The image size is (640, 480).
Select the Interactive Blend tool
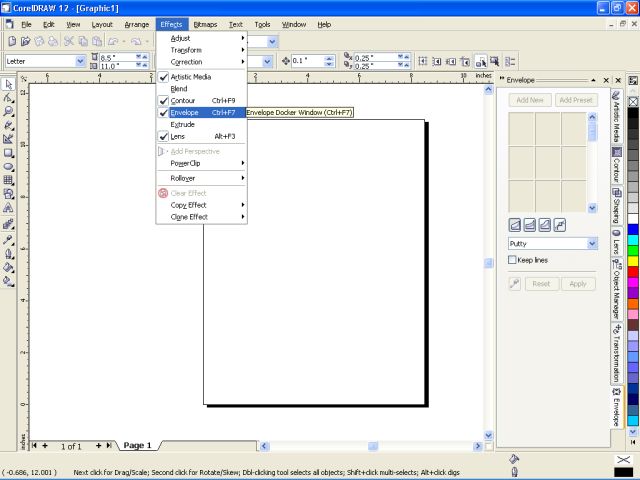click(8, 224)
